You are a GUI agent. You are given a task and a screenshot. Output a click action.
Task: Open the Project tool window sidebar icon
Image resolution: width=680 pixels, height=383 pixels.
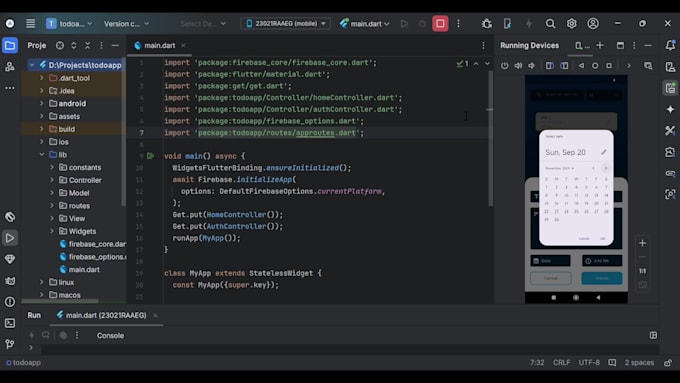pyautogui.click(x=10, y=45)
